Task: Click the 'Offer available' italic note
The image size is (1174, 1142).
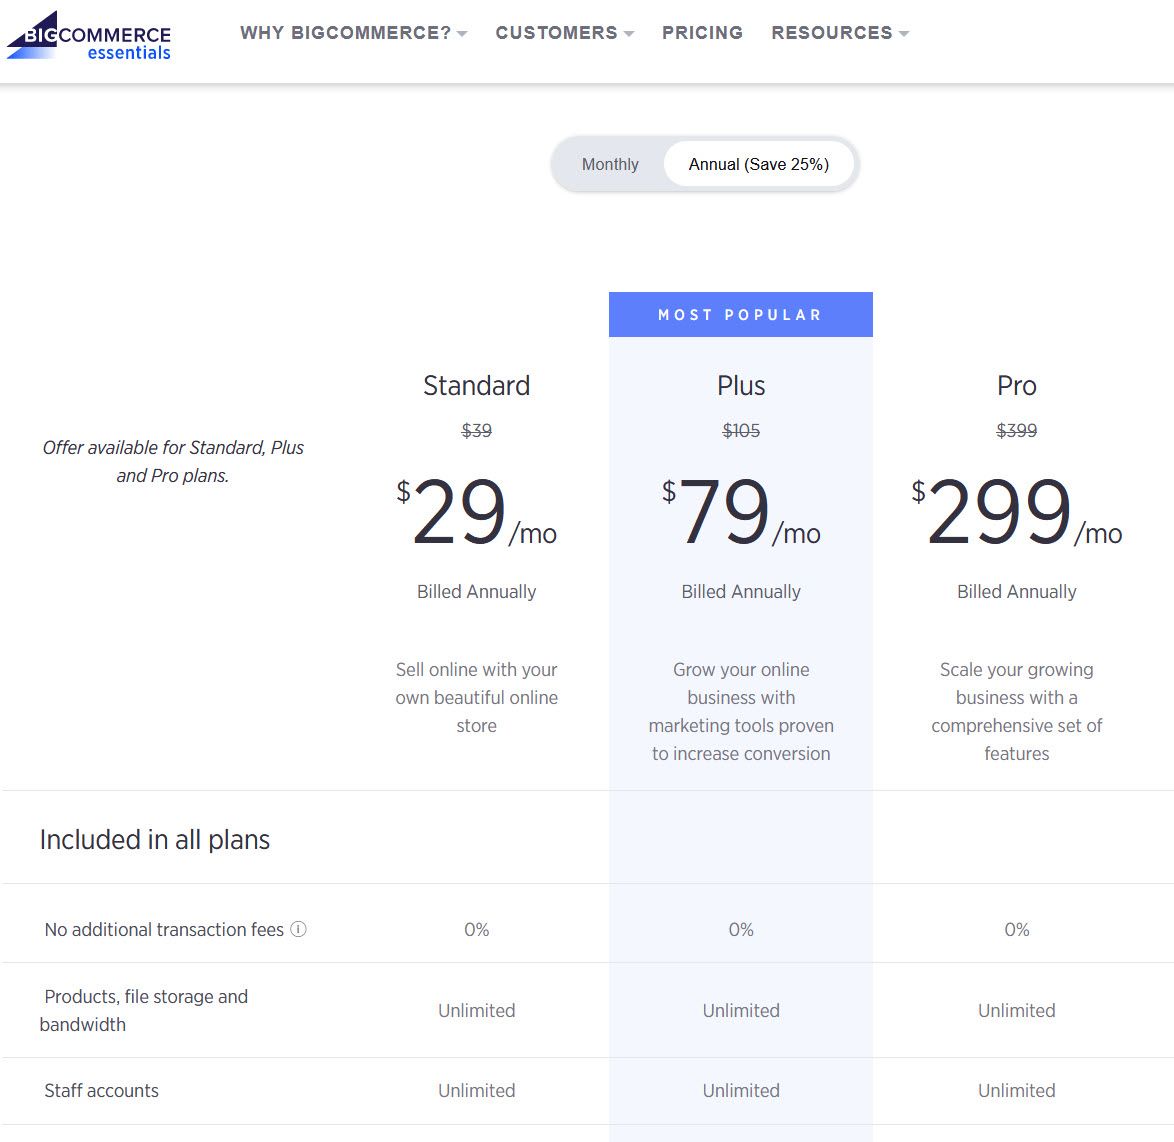Action: (173, 461)
